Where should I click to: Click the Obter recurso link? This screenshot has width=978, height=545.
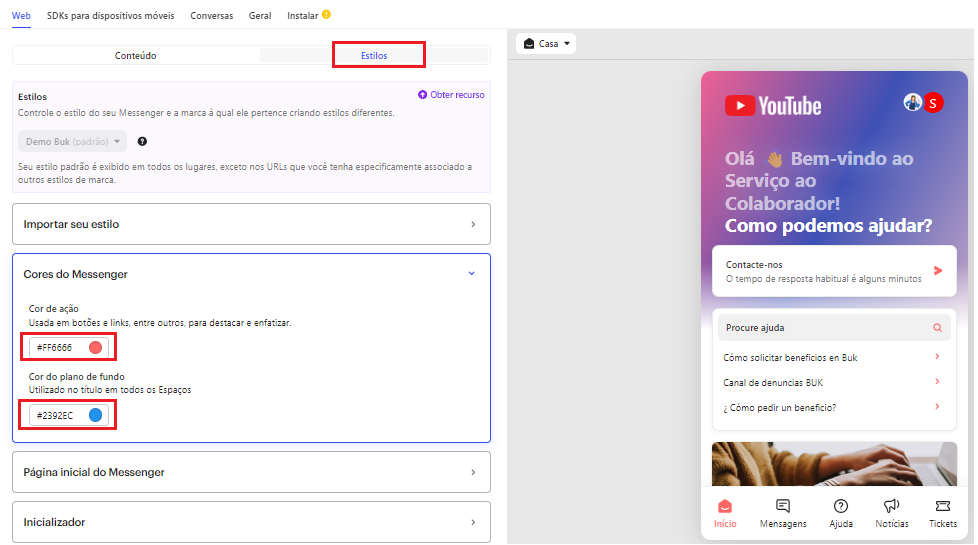pyautogui.click(x=451, y=95)
